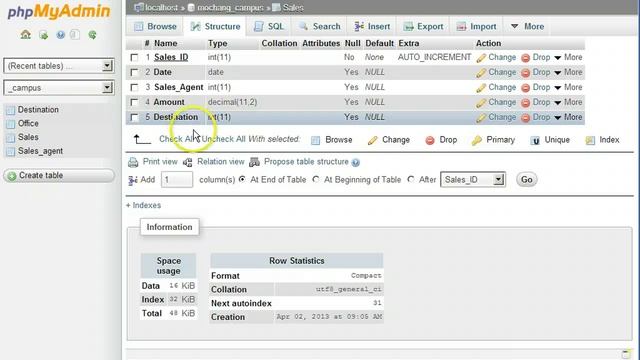Click the red Drop icon for Date row
Viewport: 640px width, 360px height.
pos(526,73)
